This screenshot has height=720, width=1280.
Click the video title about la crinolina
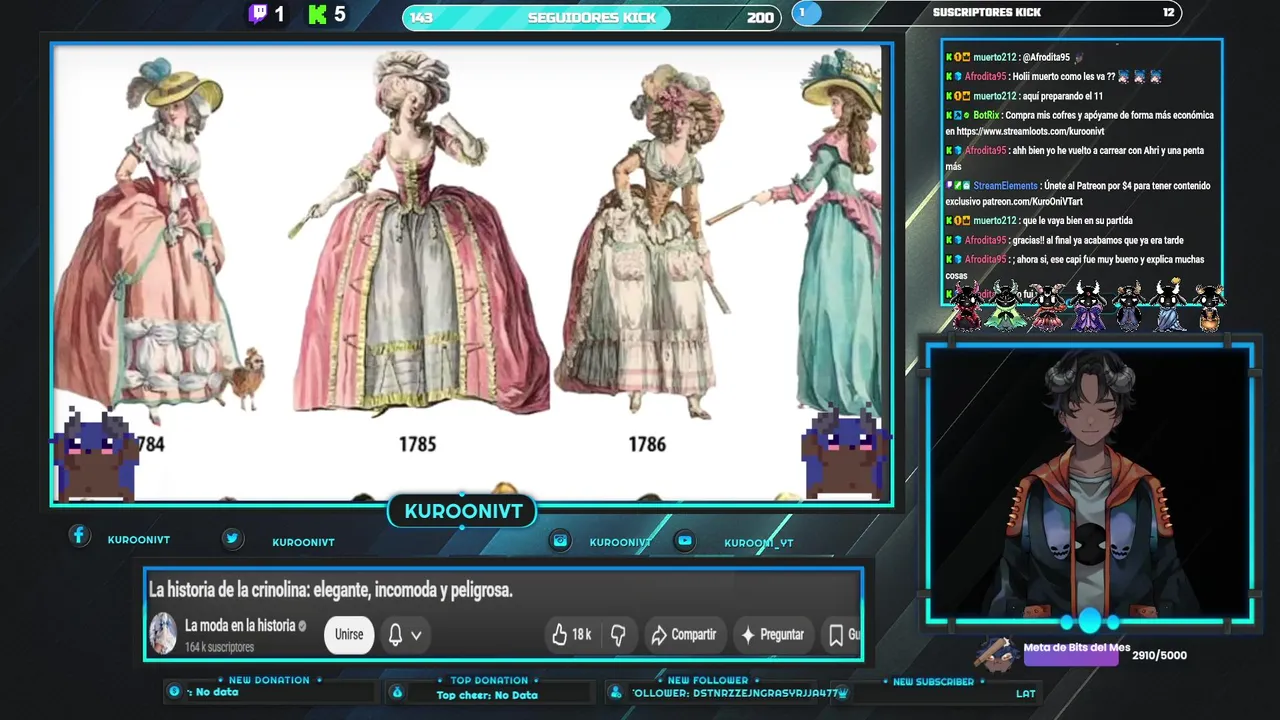(x=331, y=590)
